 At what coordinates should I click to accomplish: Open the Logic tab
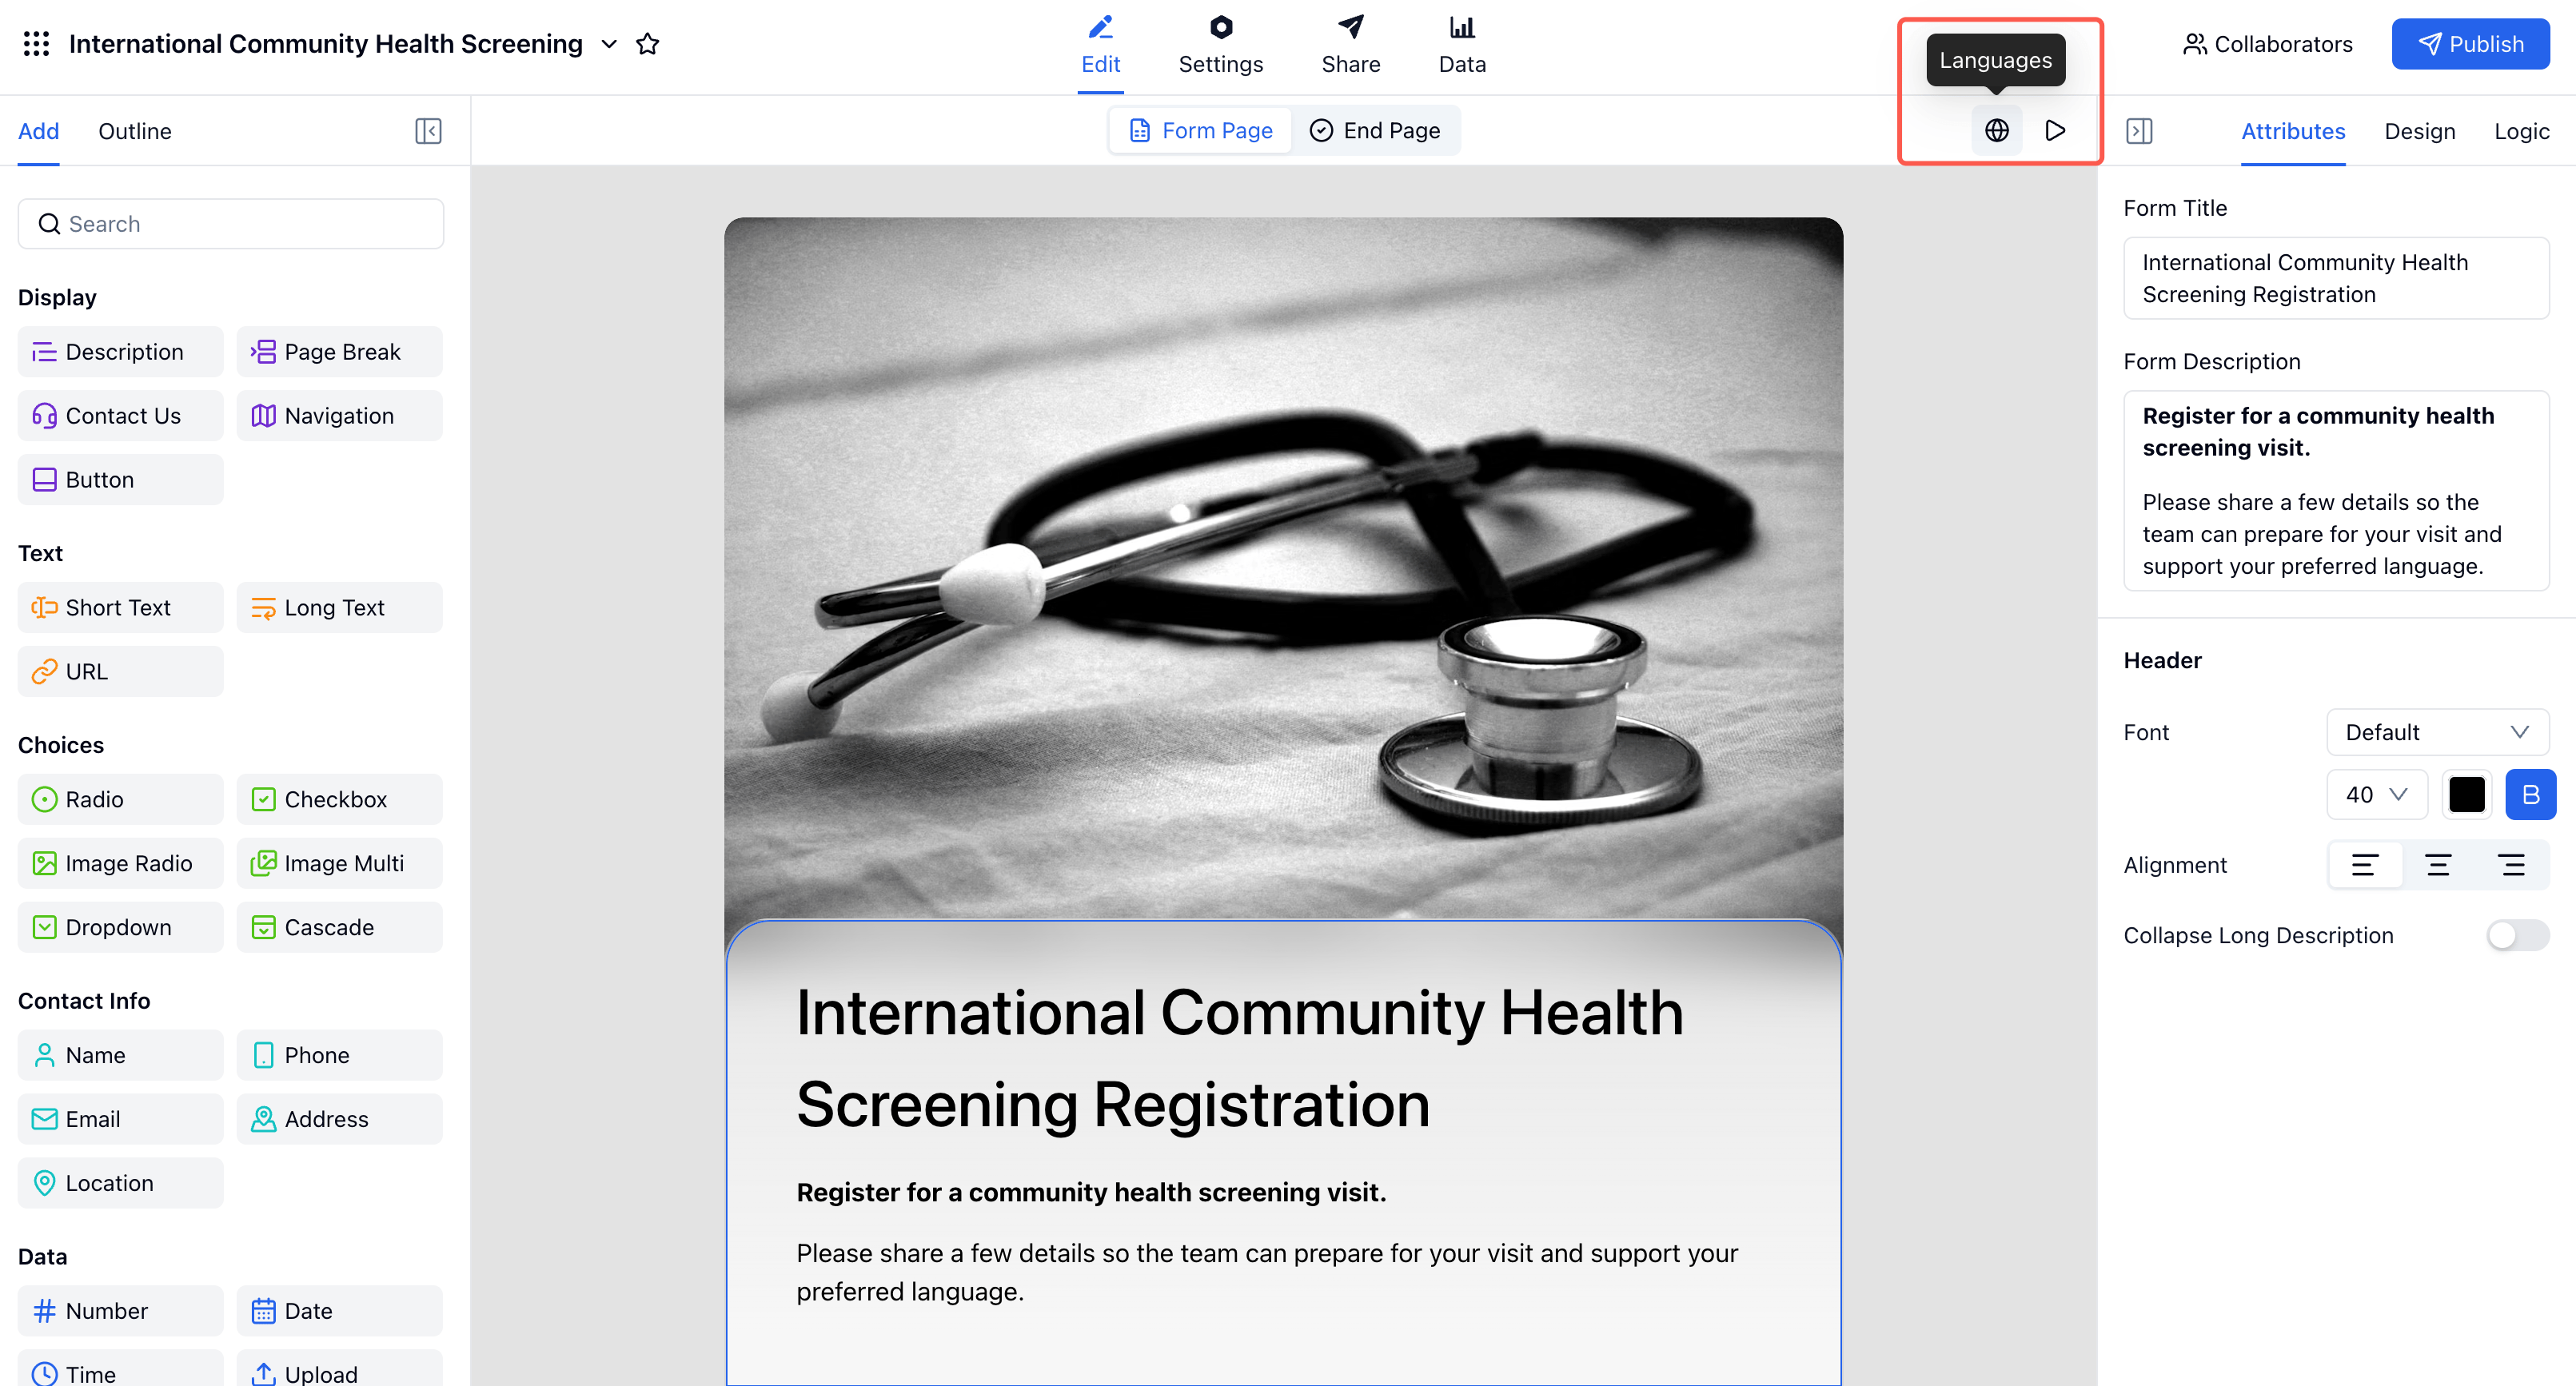pyautogui.click(x=2521, y=131)
